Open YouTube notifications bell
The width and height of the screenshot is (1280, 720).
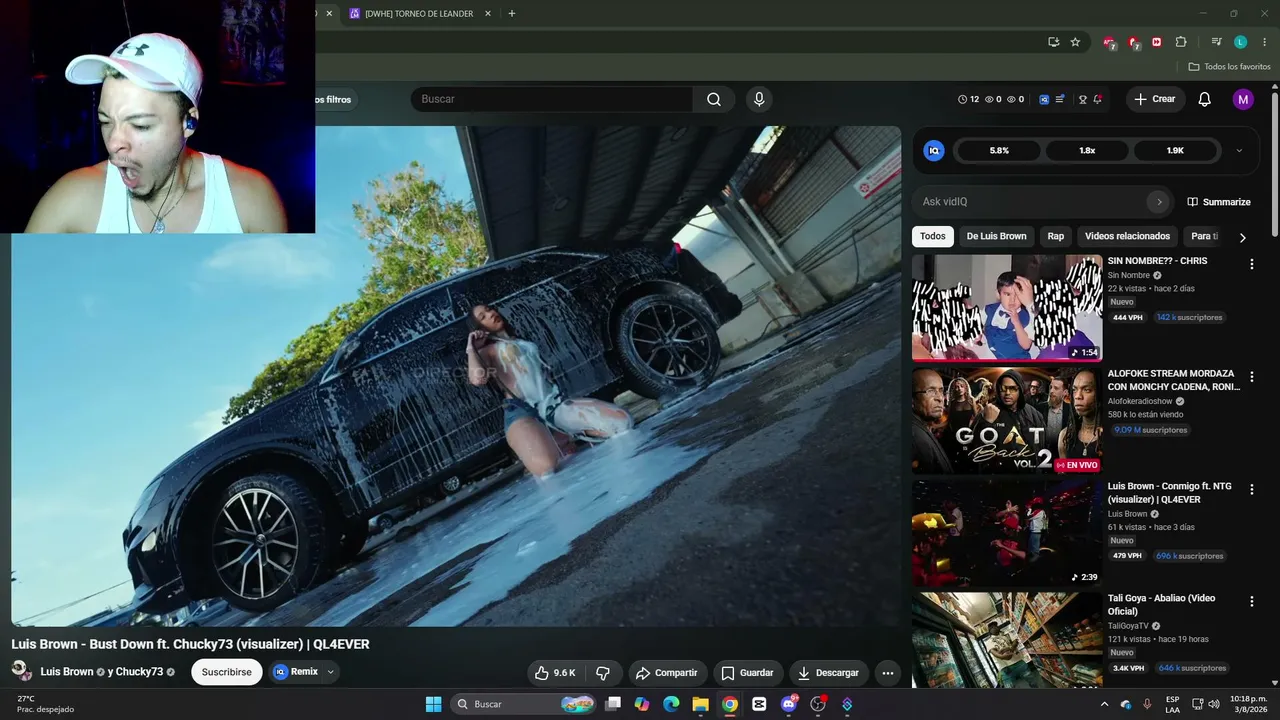(1205, 99)
